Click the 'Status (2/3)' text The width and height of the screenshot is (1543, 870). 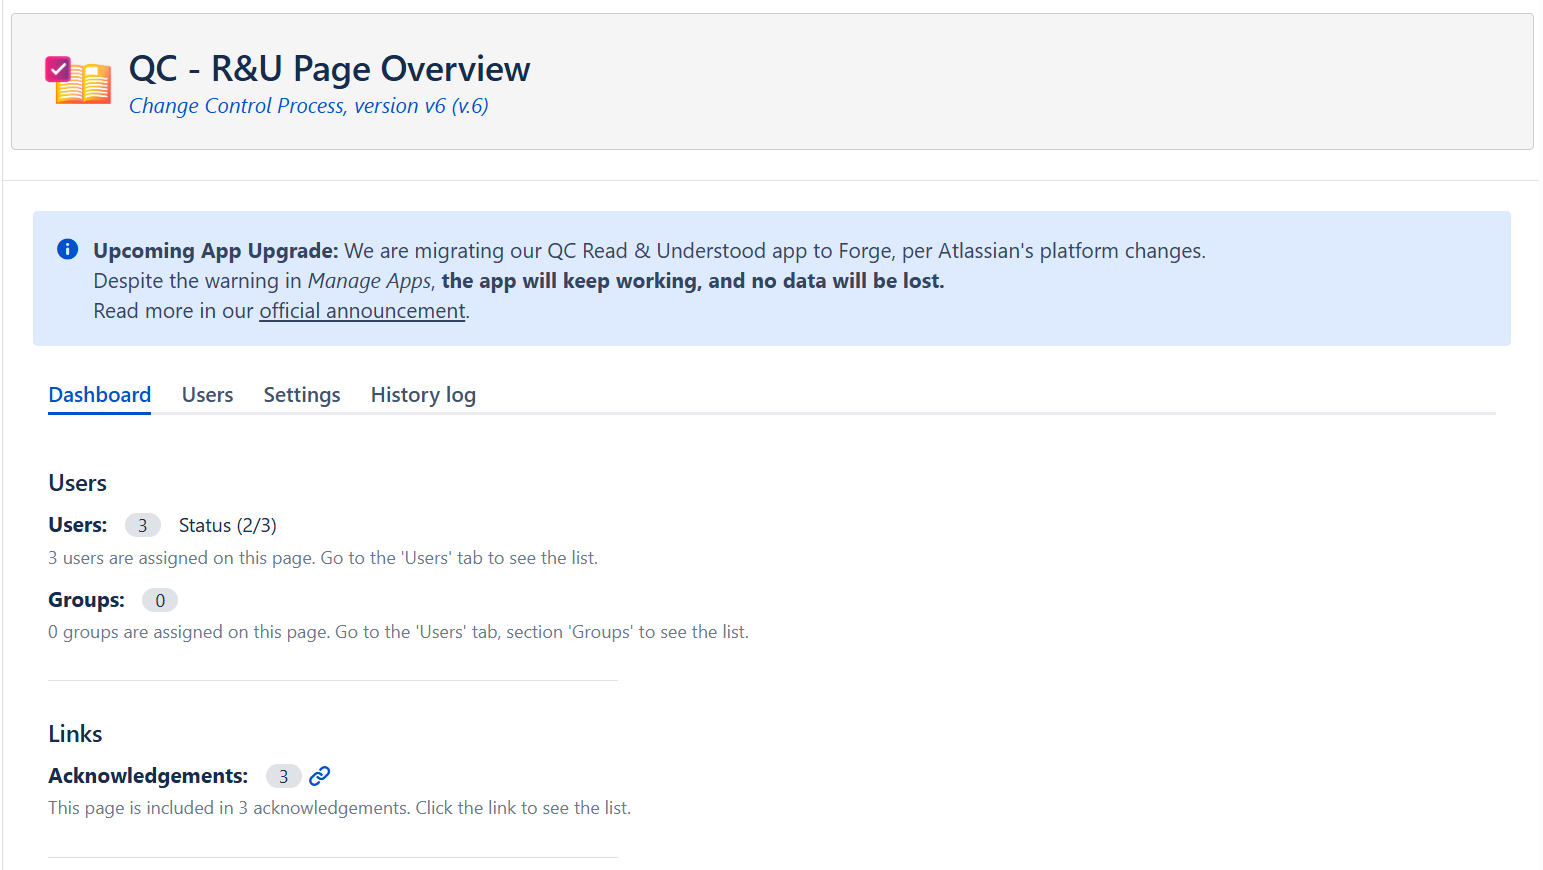(x=228, y=525)
